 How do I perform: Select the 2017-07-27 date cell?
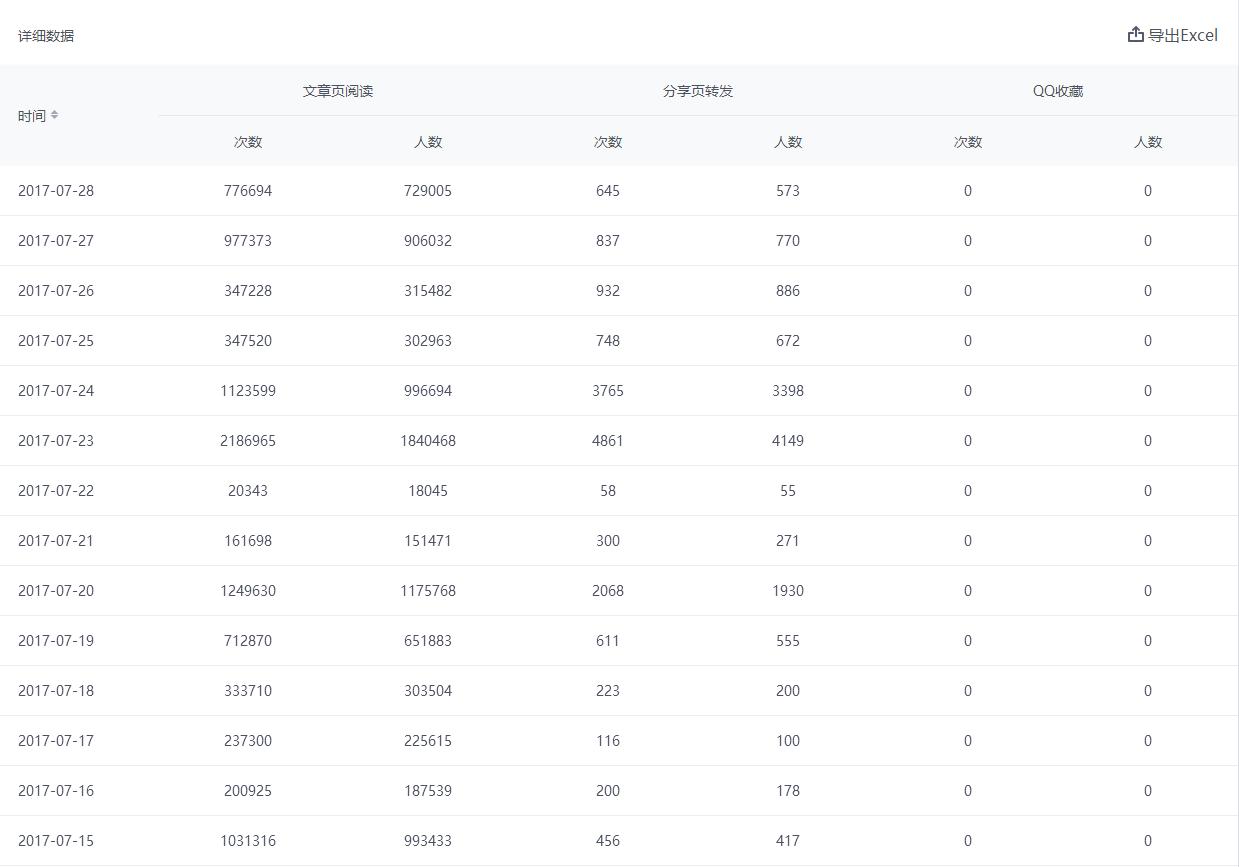click(x=56, y=241)
